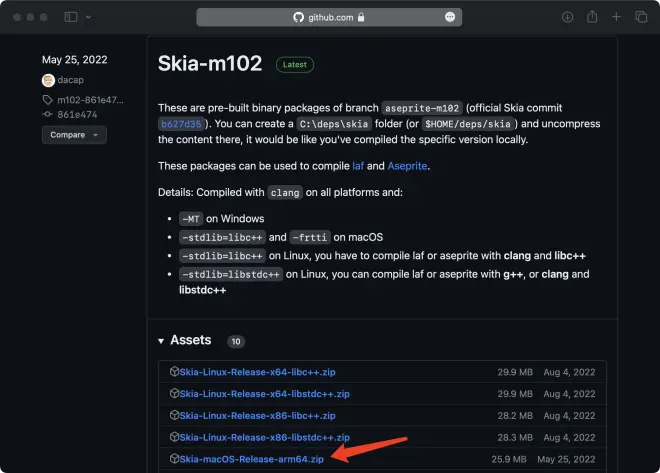Collapse the Assets section triangle

click(x=161, y=341)
